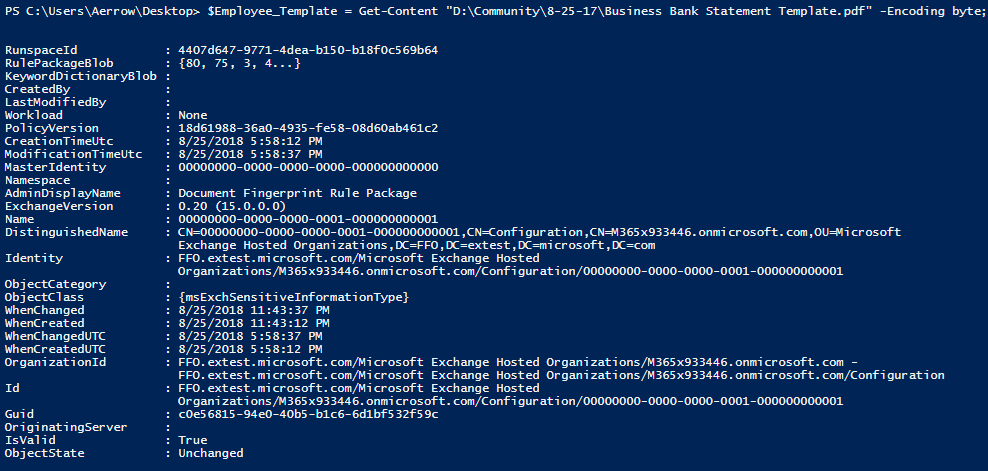The width and height of the screenshot is (988, 471).
Task: Click the IsValid value True
Action: click(x=193, y=440)
